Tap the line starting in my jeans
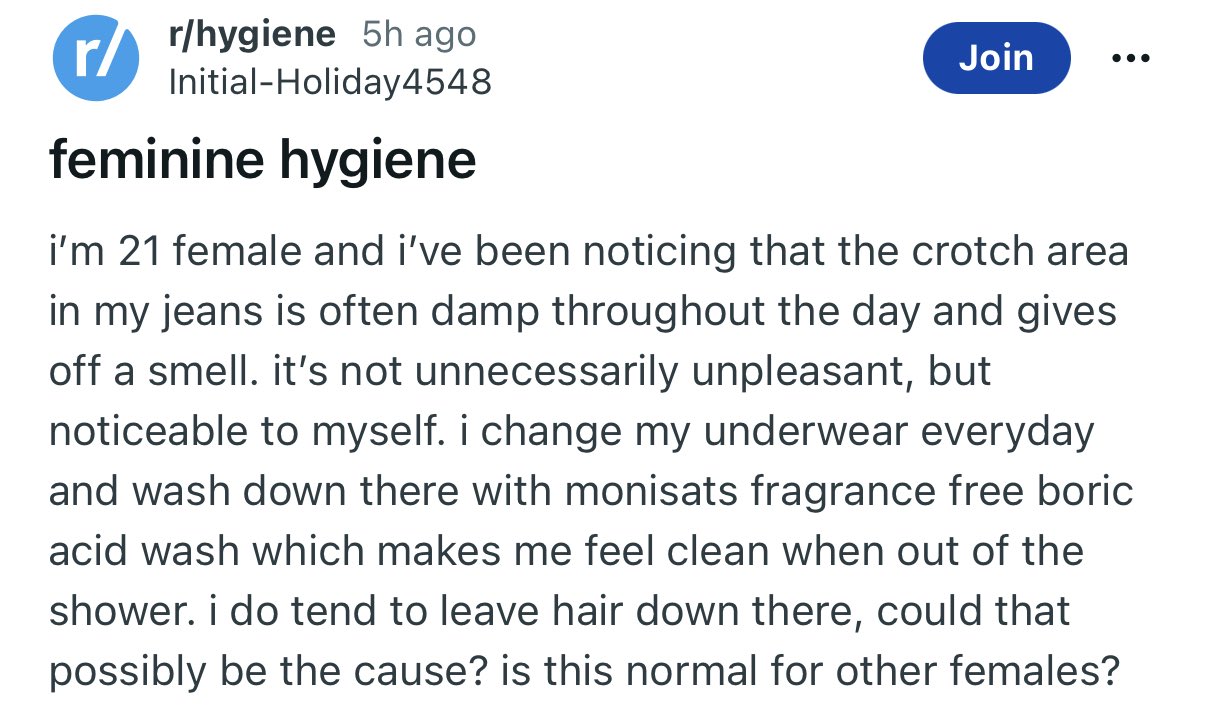The height and width of the screenshot is (721, 1206). [x=583, y=311]
